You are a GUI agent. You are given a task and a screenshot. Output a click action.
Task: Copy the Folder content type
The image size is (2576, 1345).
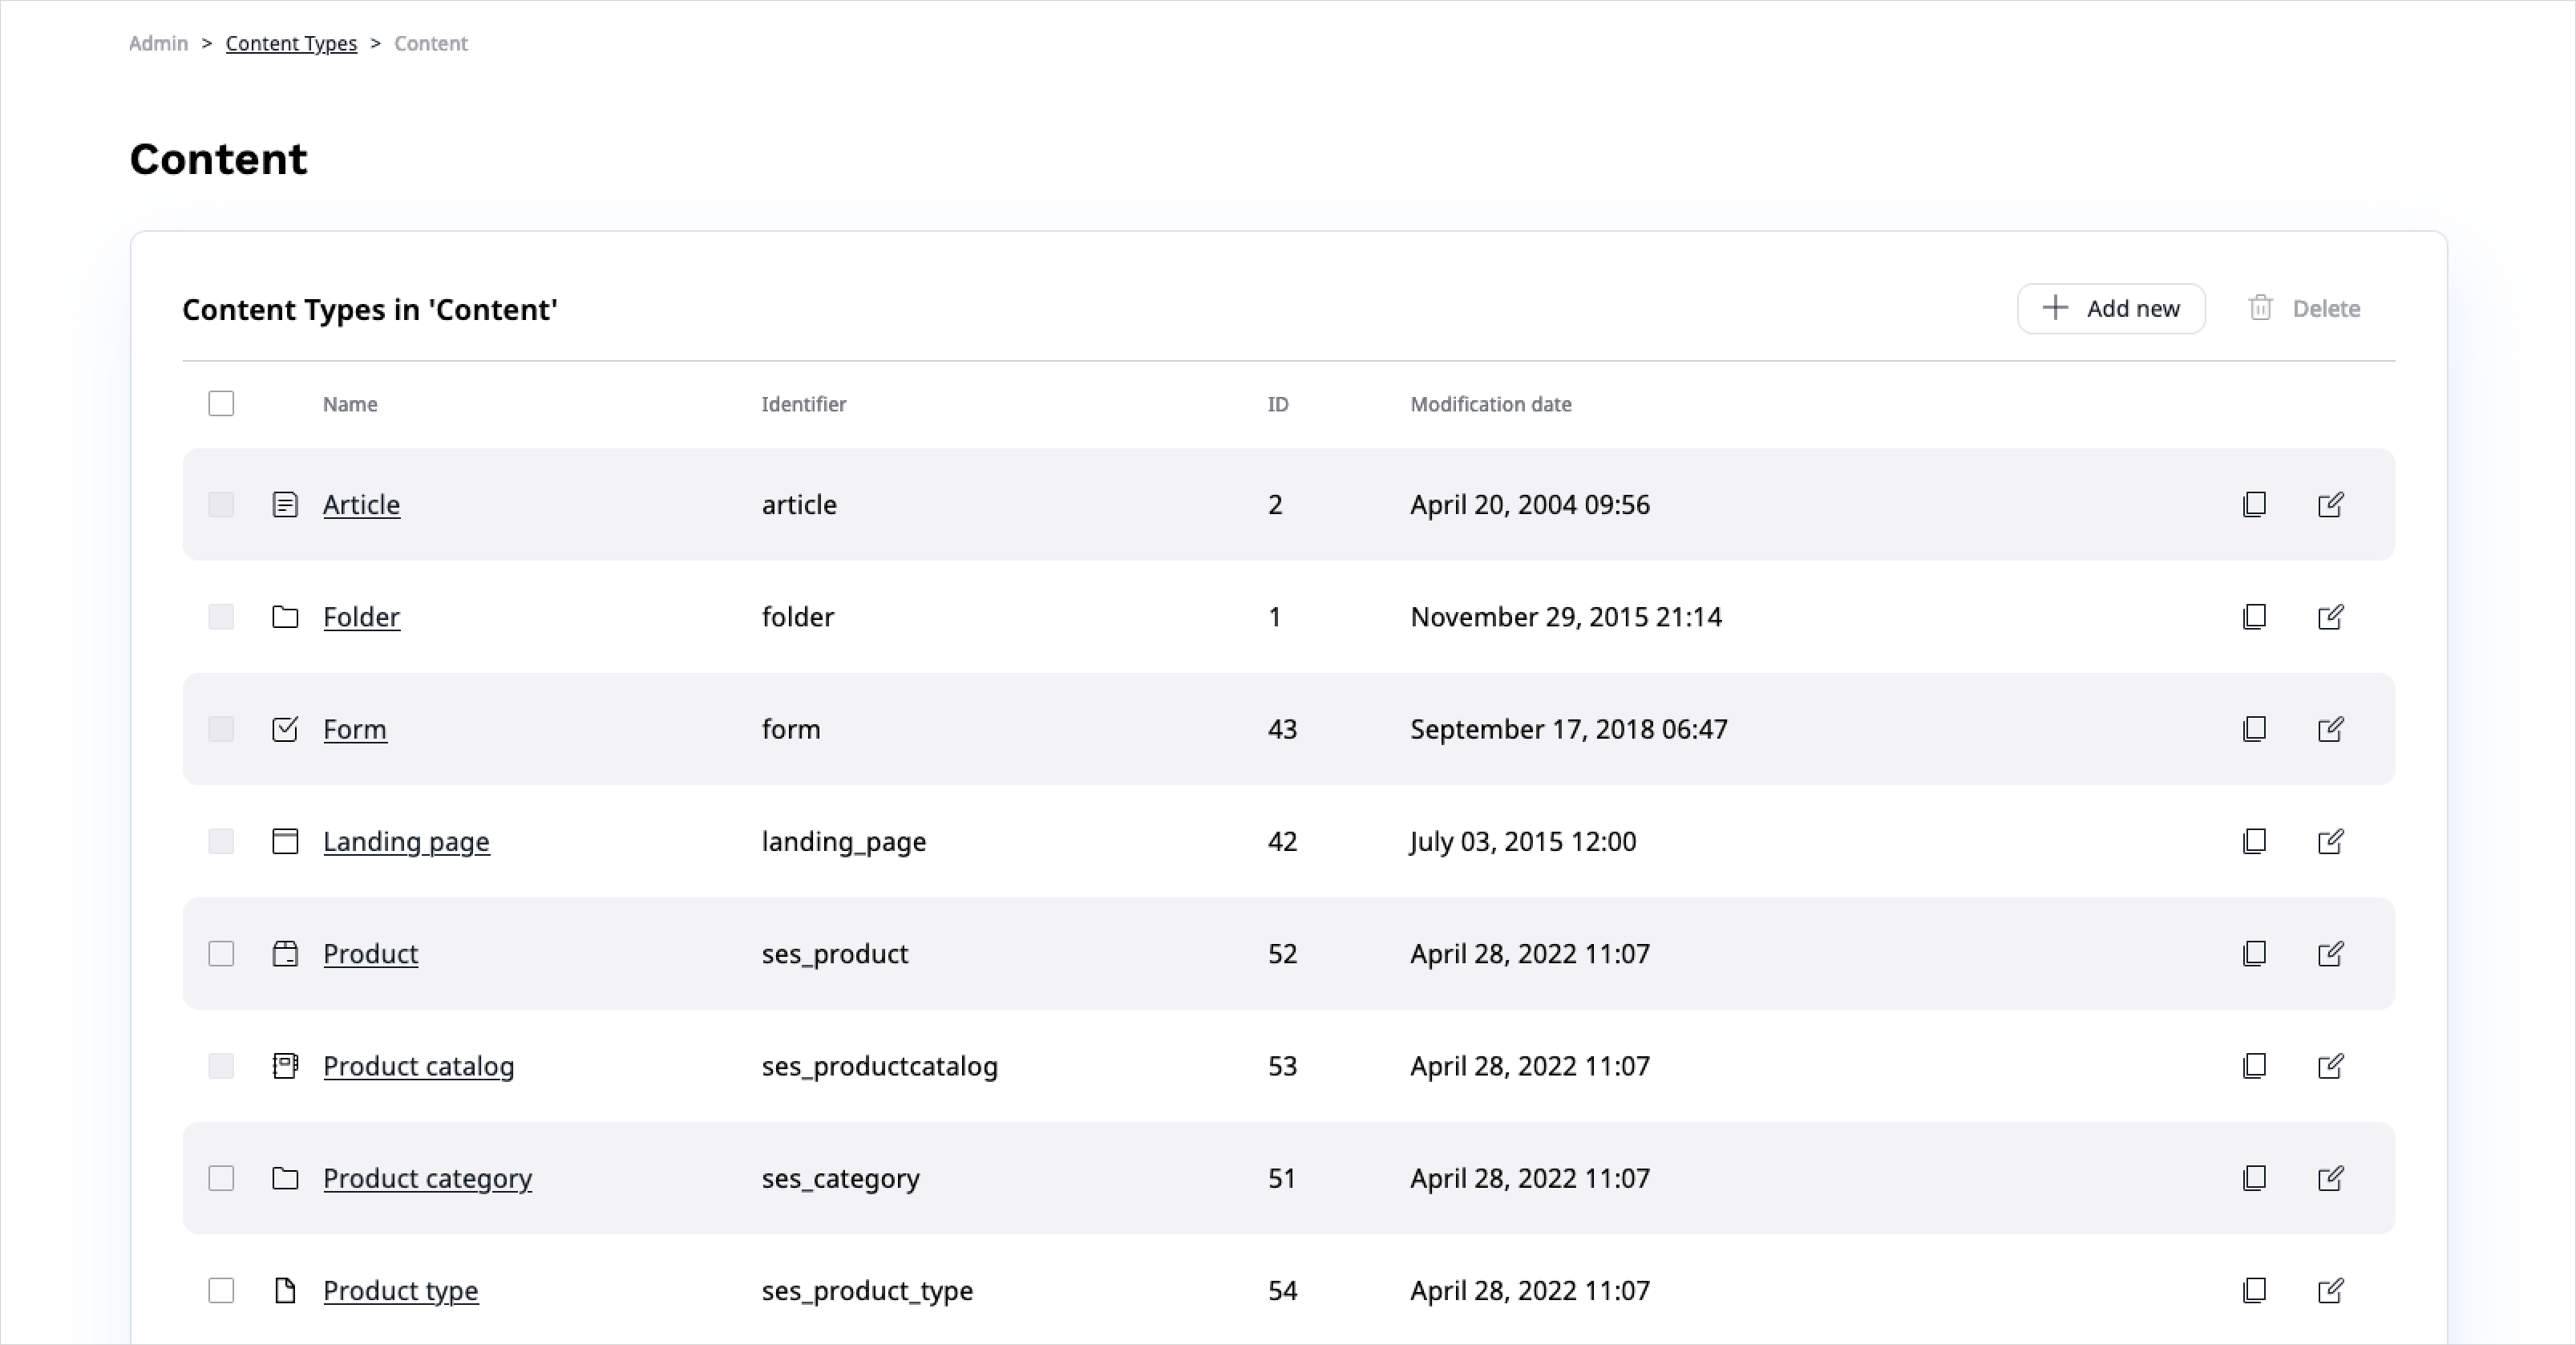click(2254, 616)
